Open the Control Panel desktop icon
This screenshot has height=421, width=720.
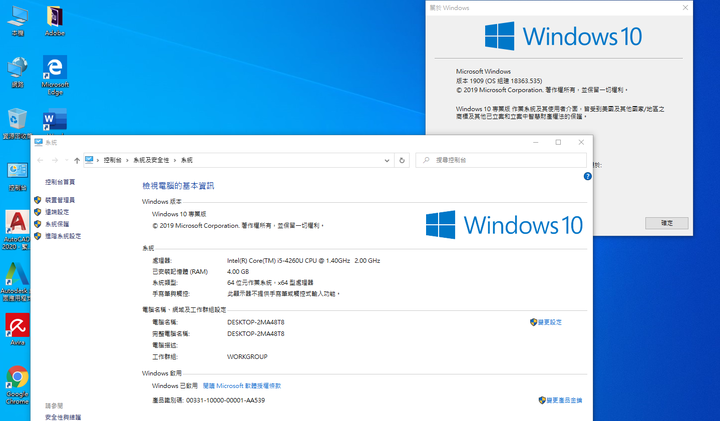(17, 176)
